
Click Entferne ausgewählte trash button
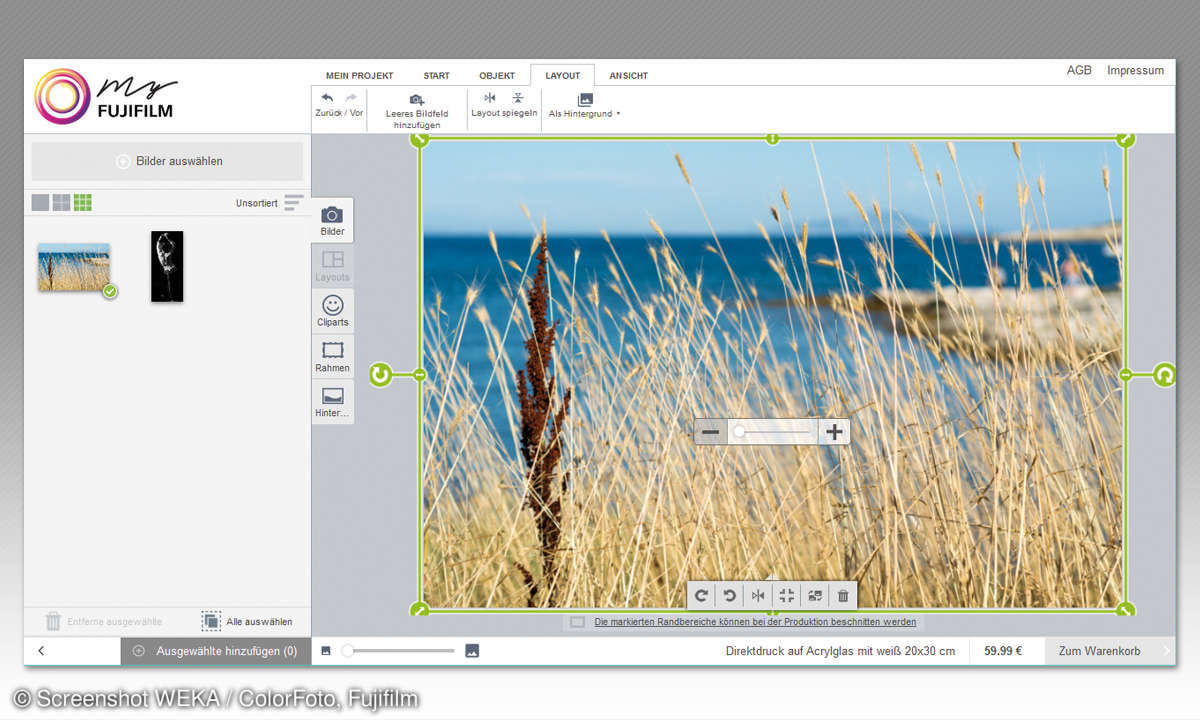tap(104, 621)
